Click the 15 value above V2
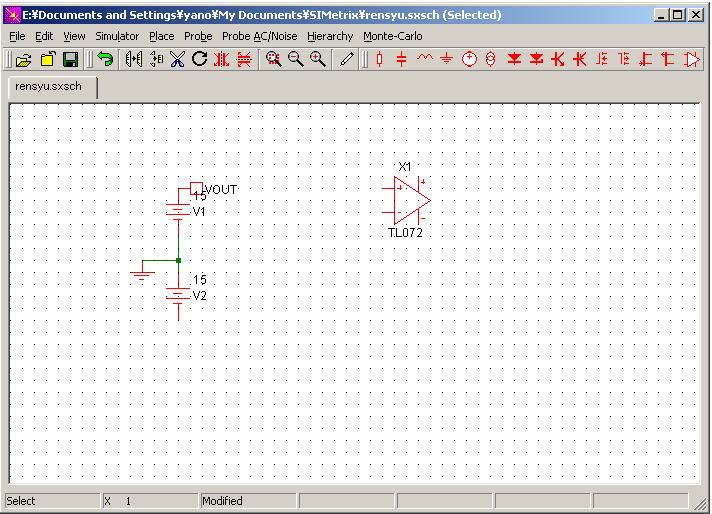712x514 pixels. click(x=200, y=280)
